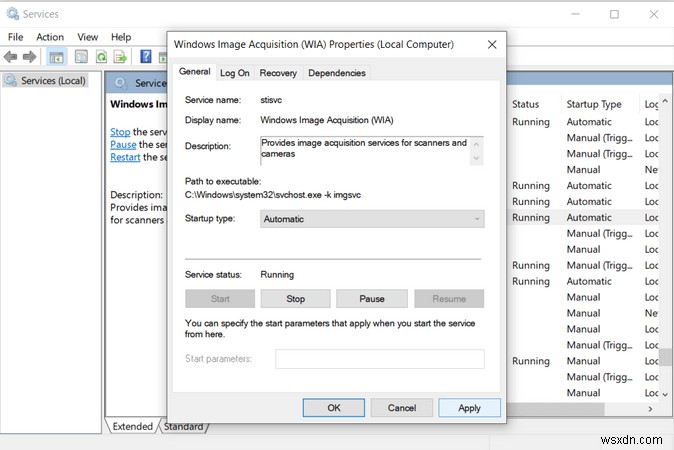
Task: Open Help via the blue question mark icon
Action: tap(146, 57)
